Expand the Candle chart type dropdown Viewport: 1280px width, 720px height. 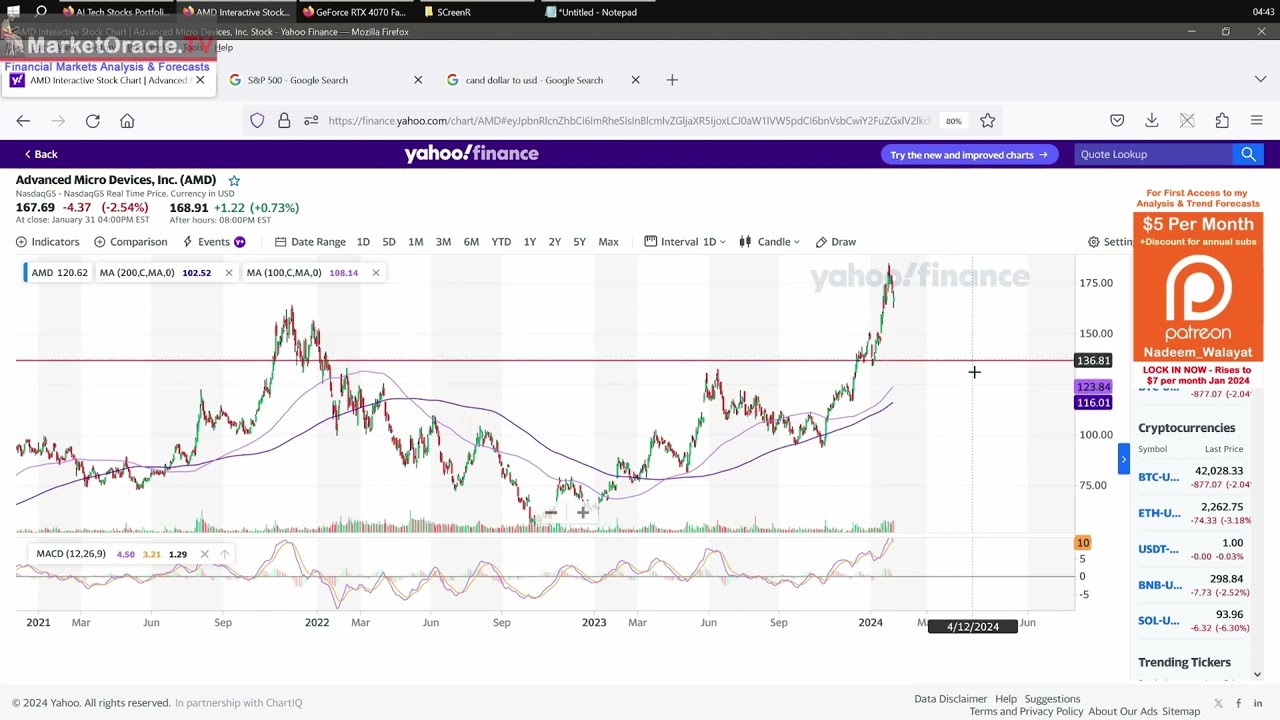tap(769, 242)
